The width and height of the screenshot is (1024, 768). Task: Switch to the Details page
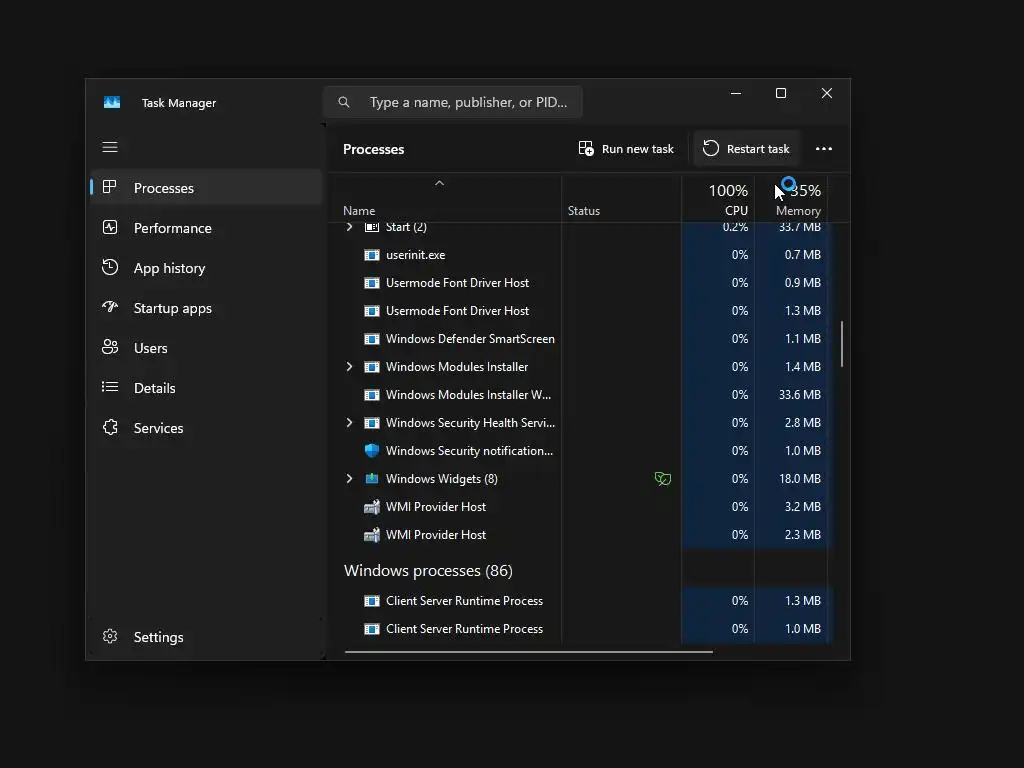coord(206,388)
